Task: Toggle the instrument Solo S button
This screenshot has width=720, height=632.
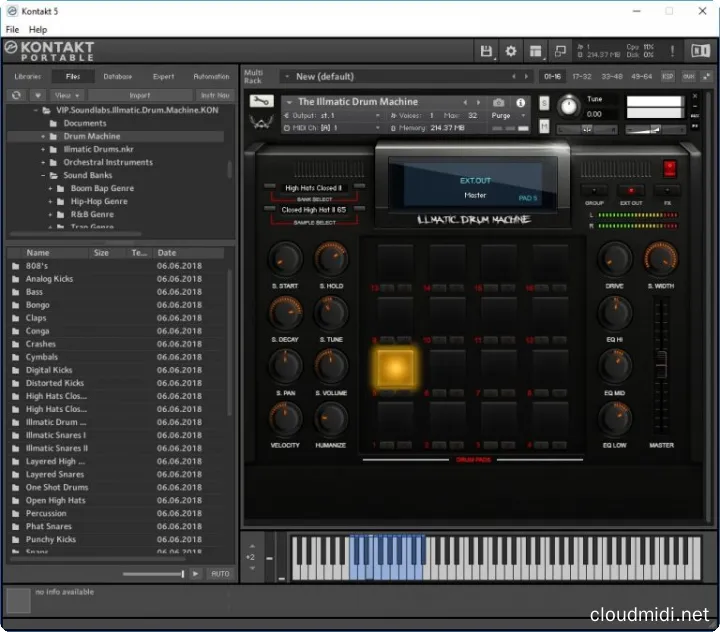Action: (544, 102)
